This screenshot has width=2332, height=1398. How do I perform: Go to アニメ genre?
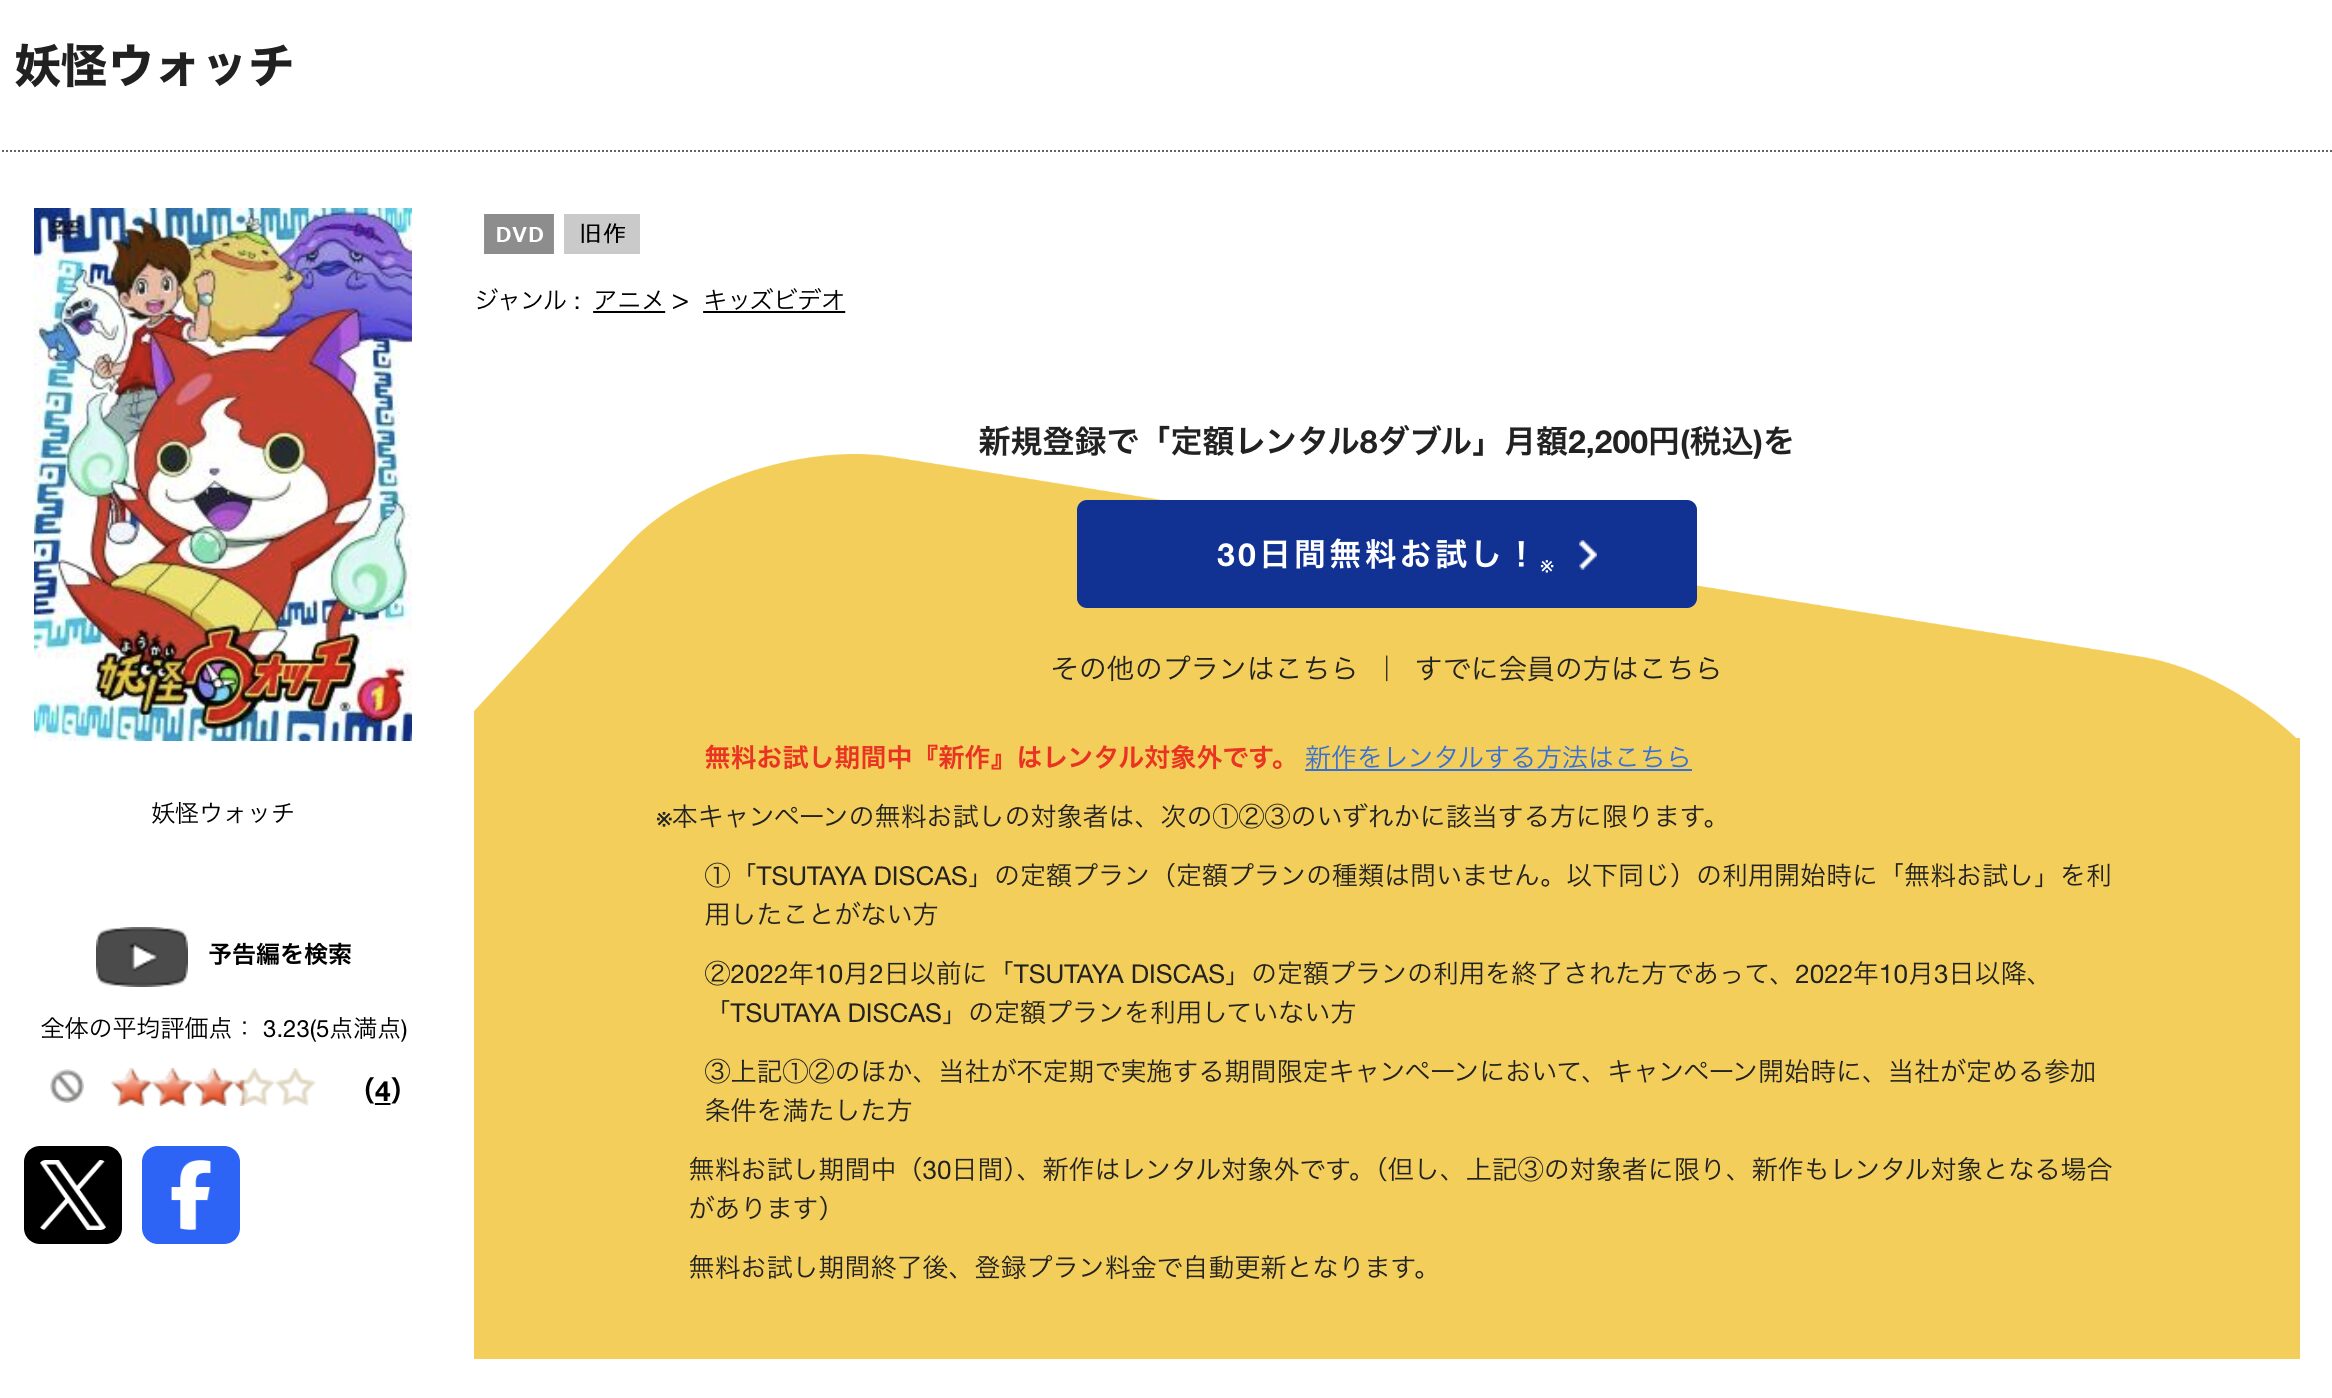click(x=628, y=300)
